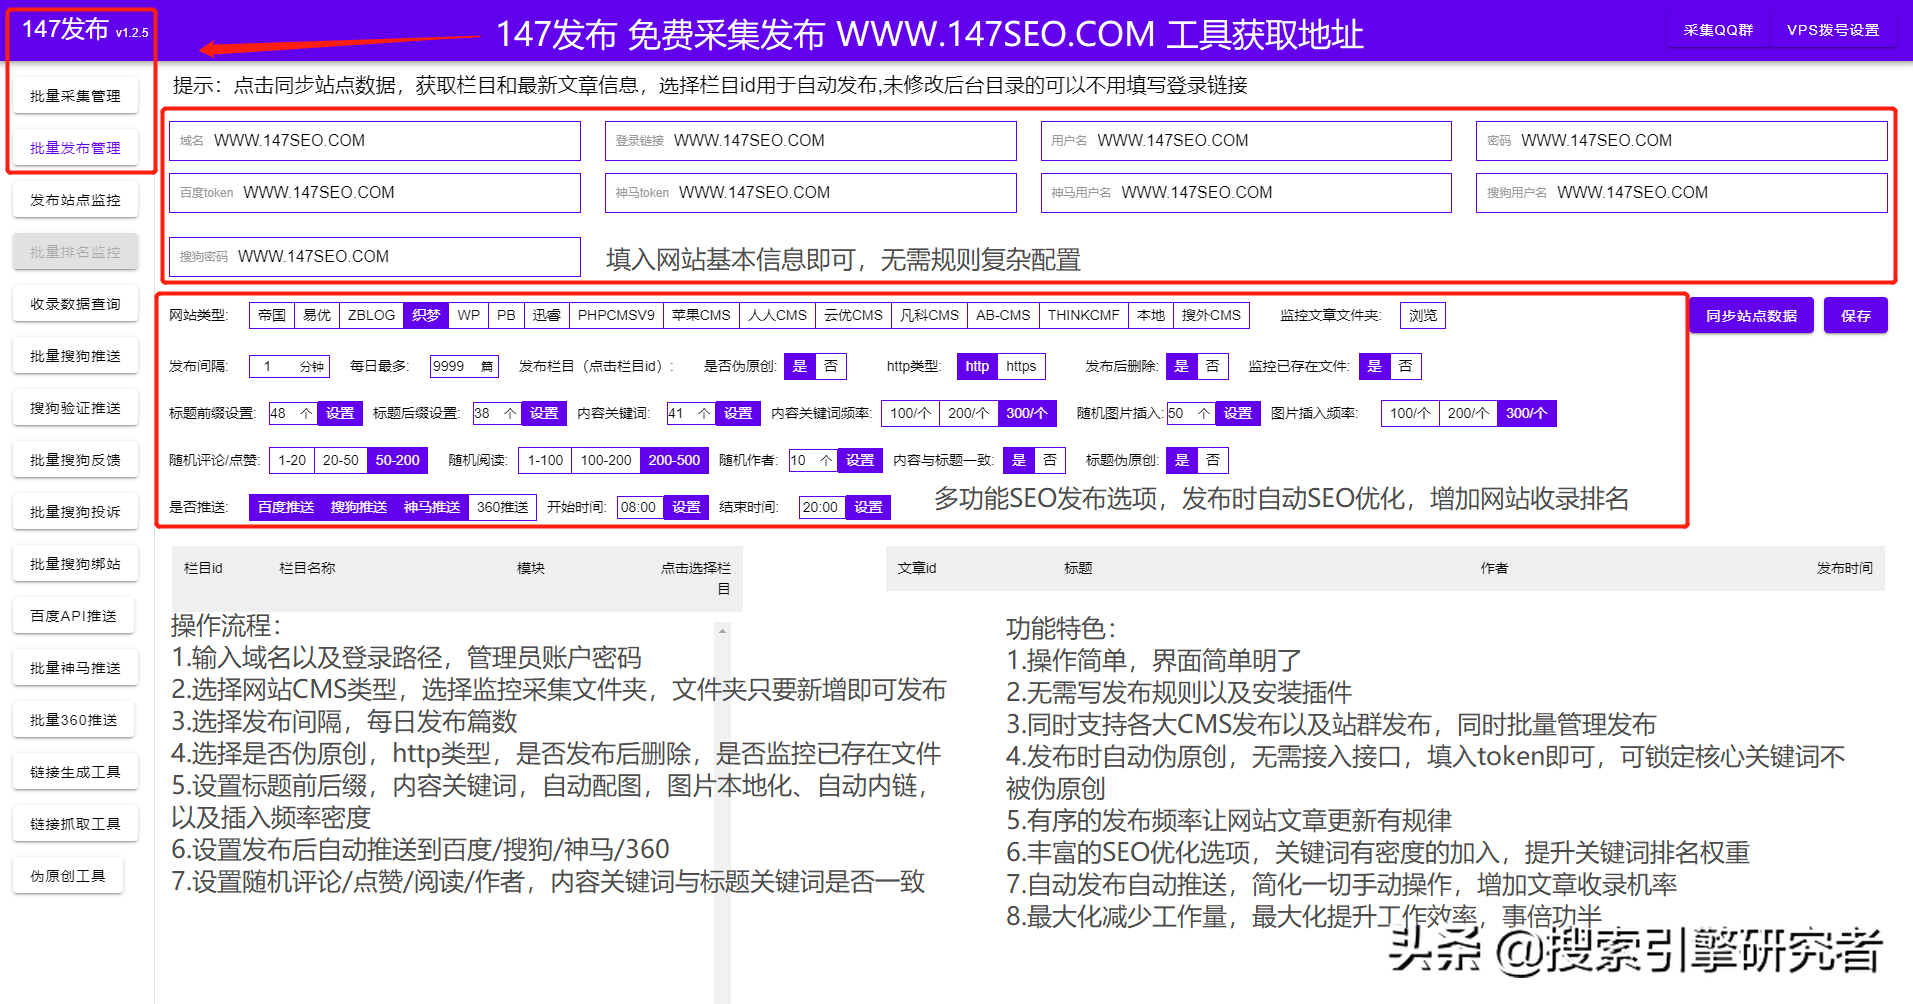Focus the 用户名 input field

click(x=1246, y=141)
